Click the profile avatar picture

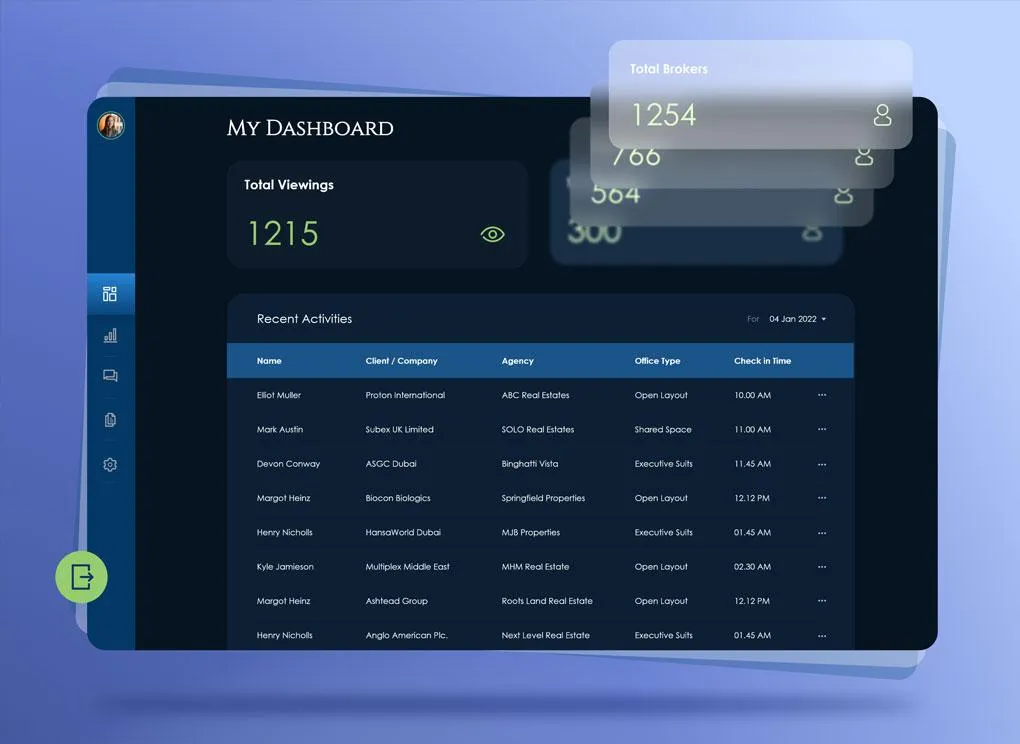(x=110, y=126)
